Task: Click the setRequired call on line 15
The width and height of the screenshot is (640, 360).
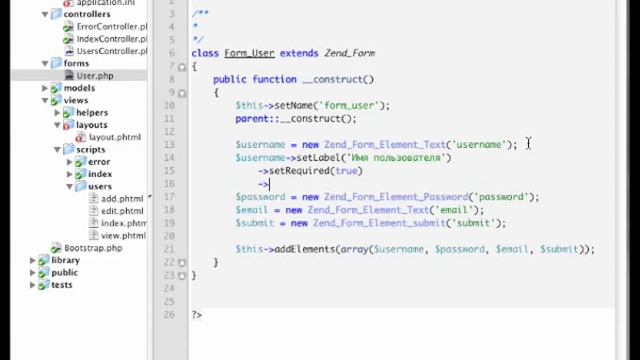Action: tap(299, 171)
